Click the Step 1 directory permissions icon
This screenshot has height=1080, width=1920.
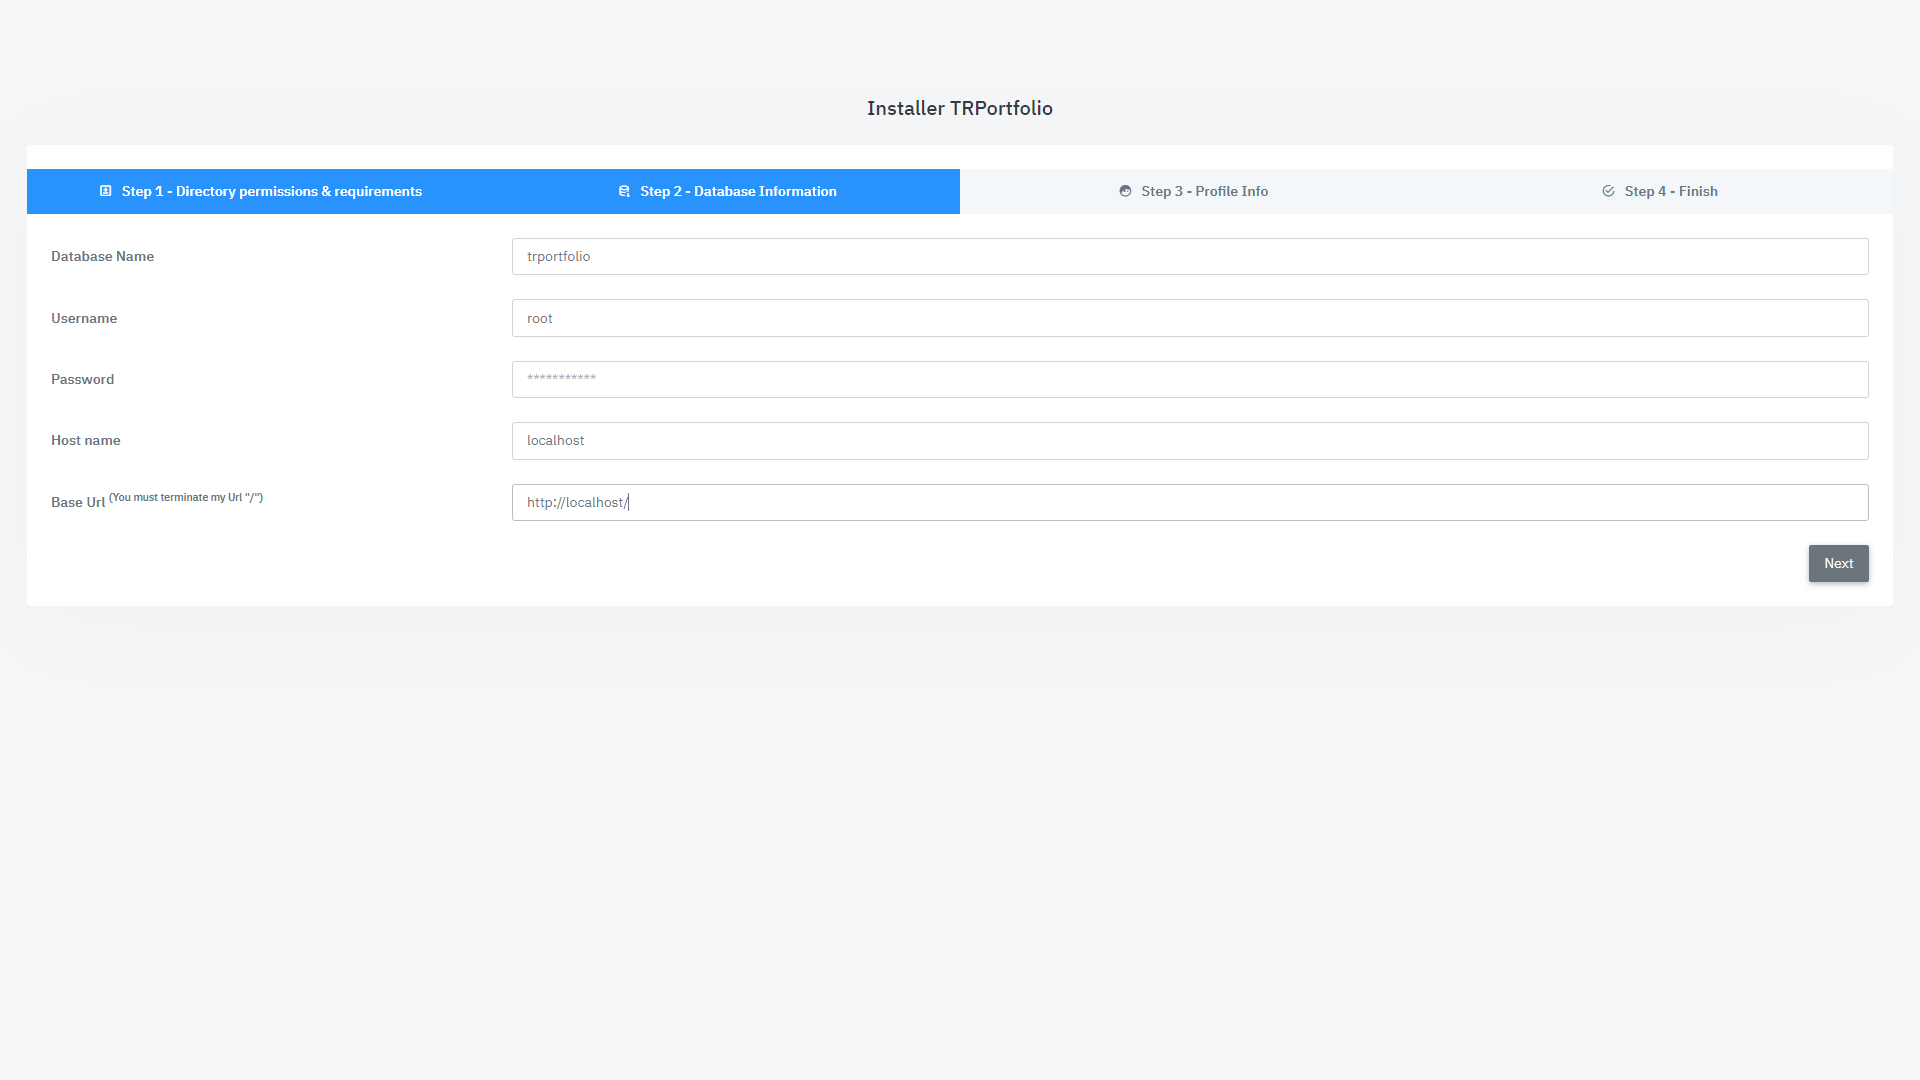click(x=105, y=191)
